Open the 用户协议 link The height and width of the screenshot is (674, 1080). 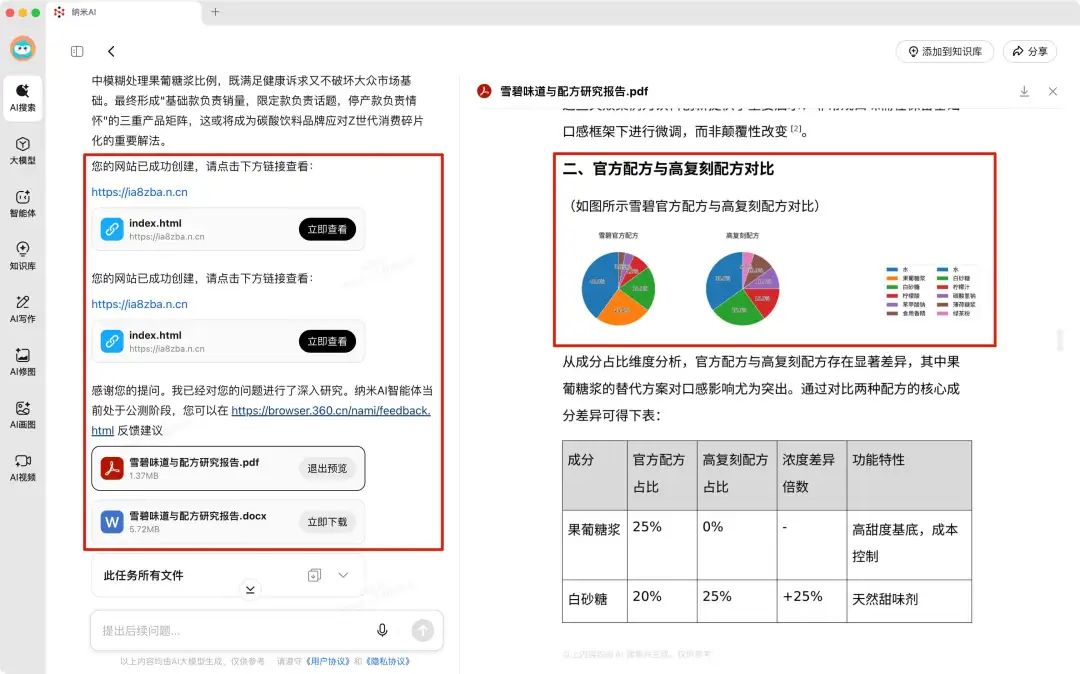pyautogui.click(x=328, y=662)
